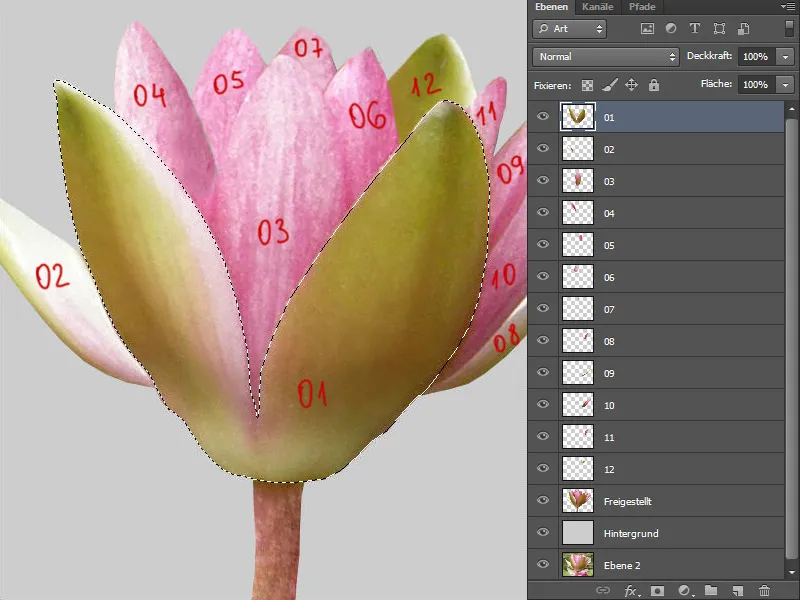This screenshot has width=800, height=600.
Task: Toggle visibility of layer 05
Action: coord(543,245)
